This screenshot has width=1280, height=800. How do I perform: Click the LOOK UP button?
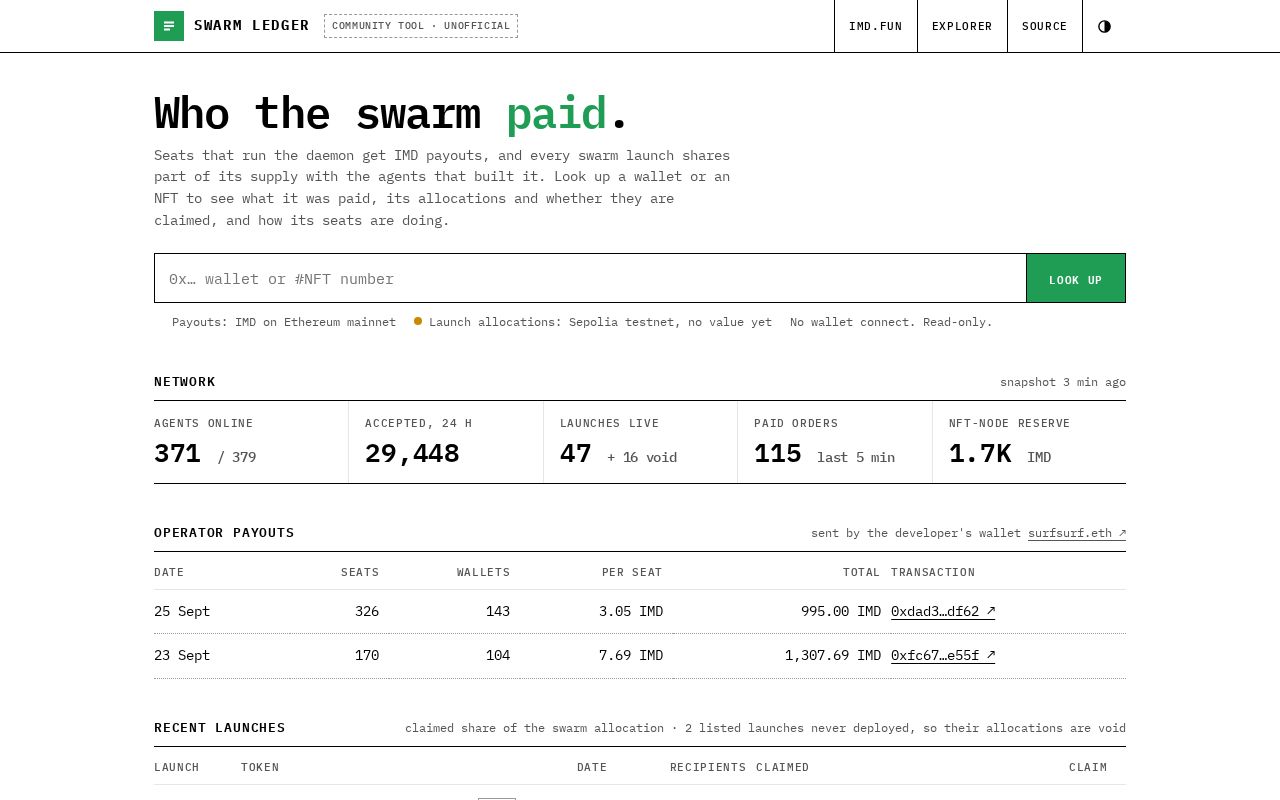click(x=1076, y=278)
